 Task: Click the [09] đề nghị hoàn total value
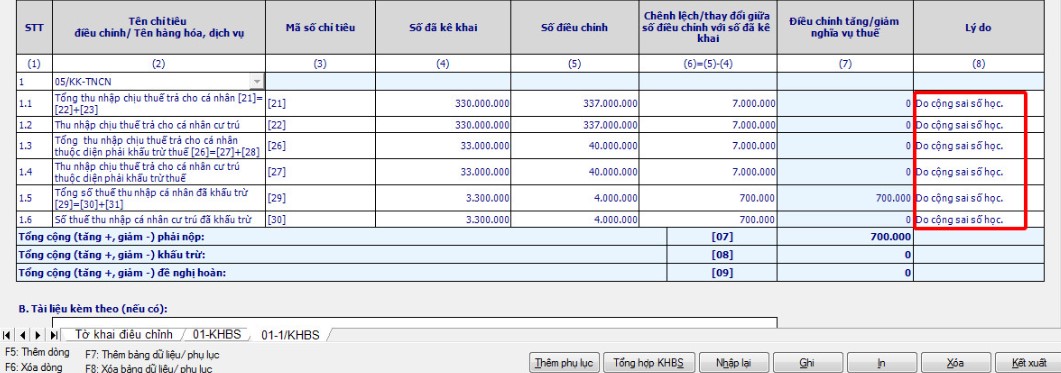[845, 272]
